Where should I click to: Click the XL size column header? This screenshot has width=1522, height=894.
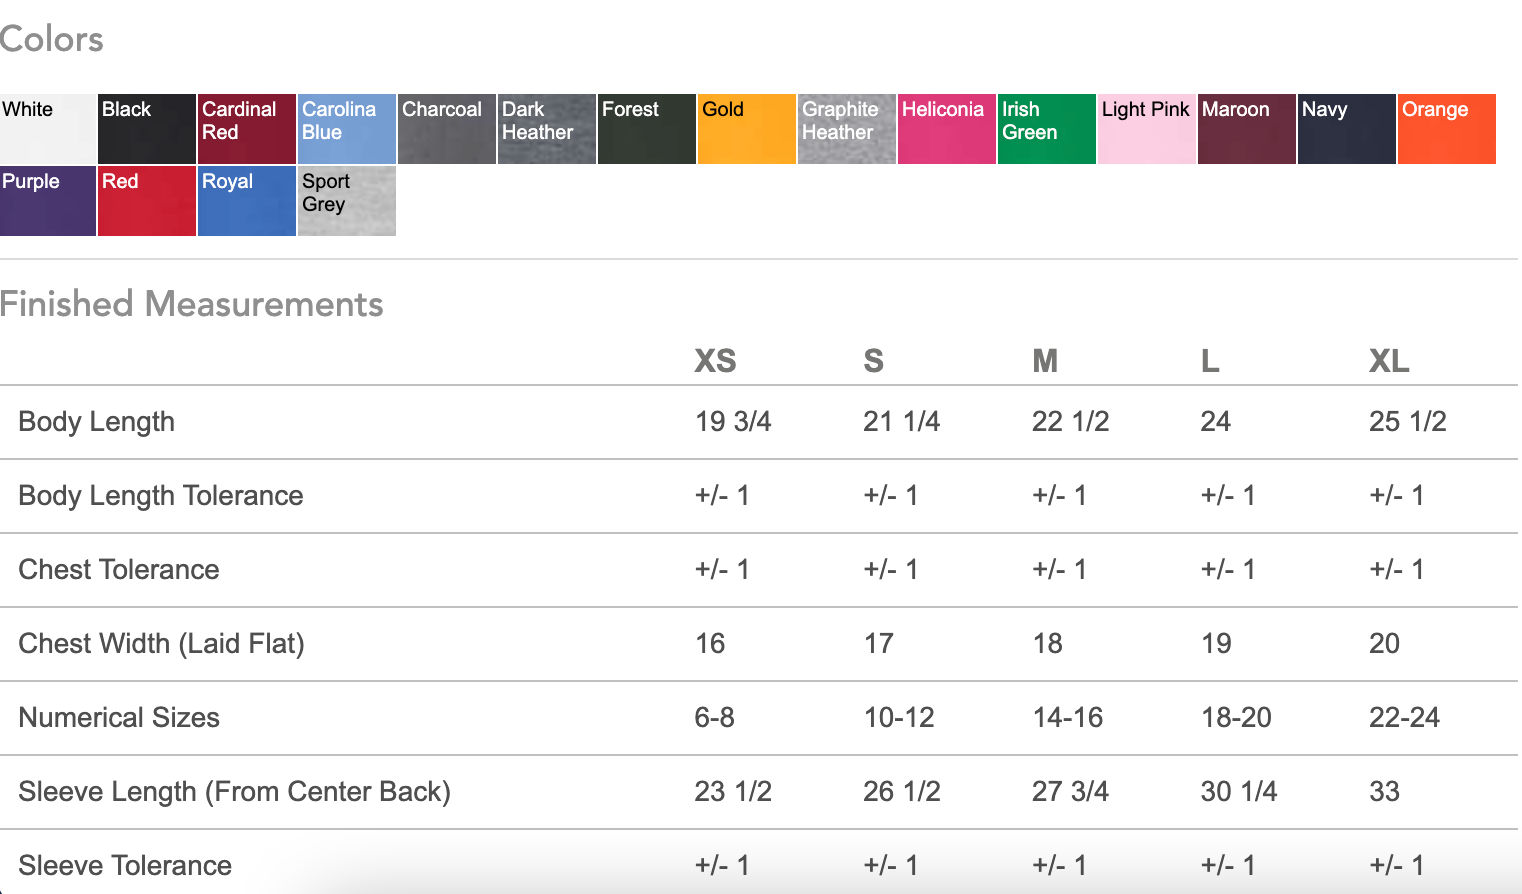(x=1389, y=361)
